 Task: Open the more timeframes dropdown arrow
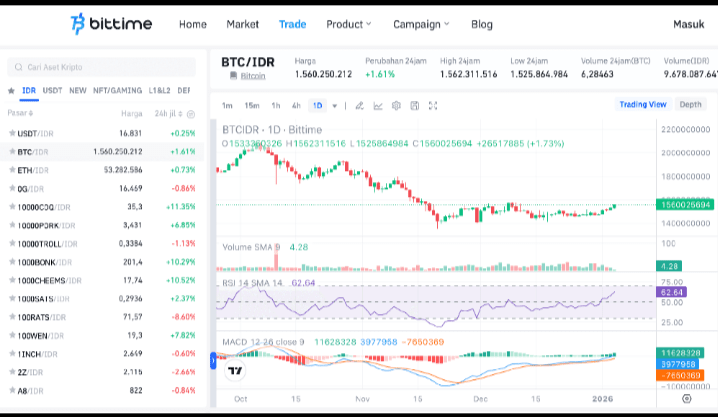335,106
